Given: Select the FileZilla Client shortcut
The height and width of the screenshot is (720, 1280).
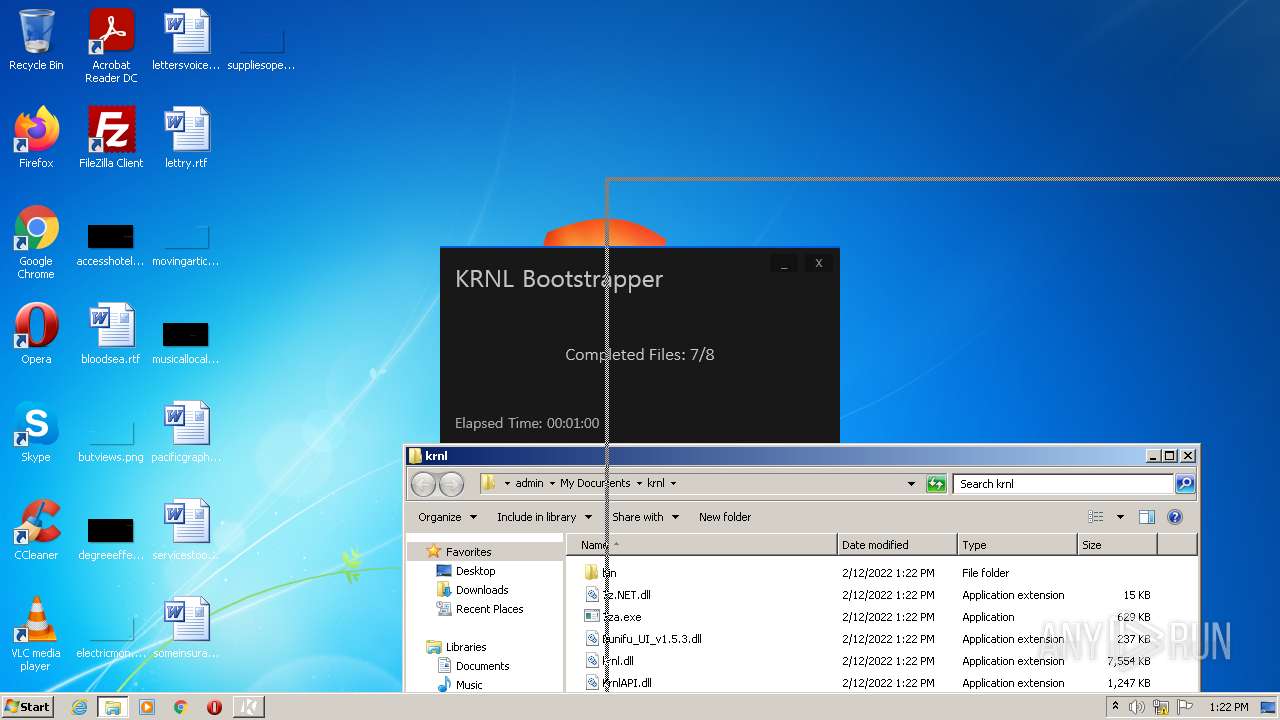Looking at the screenshot, I should [111, 138].
